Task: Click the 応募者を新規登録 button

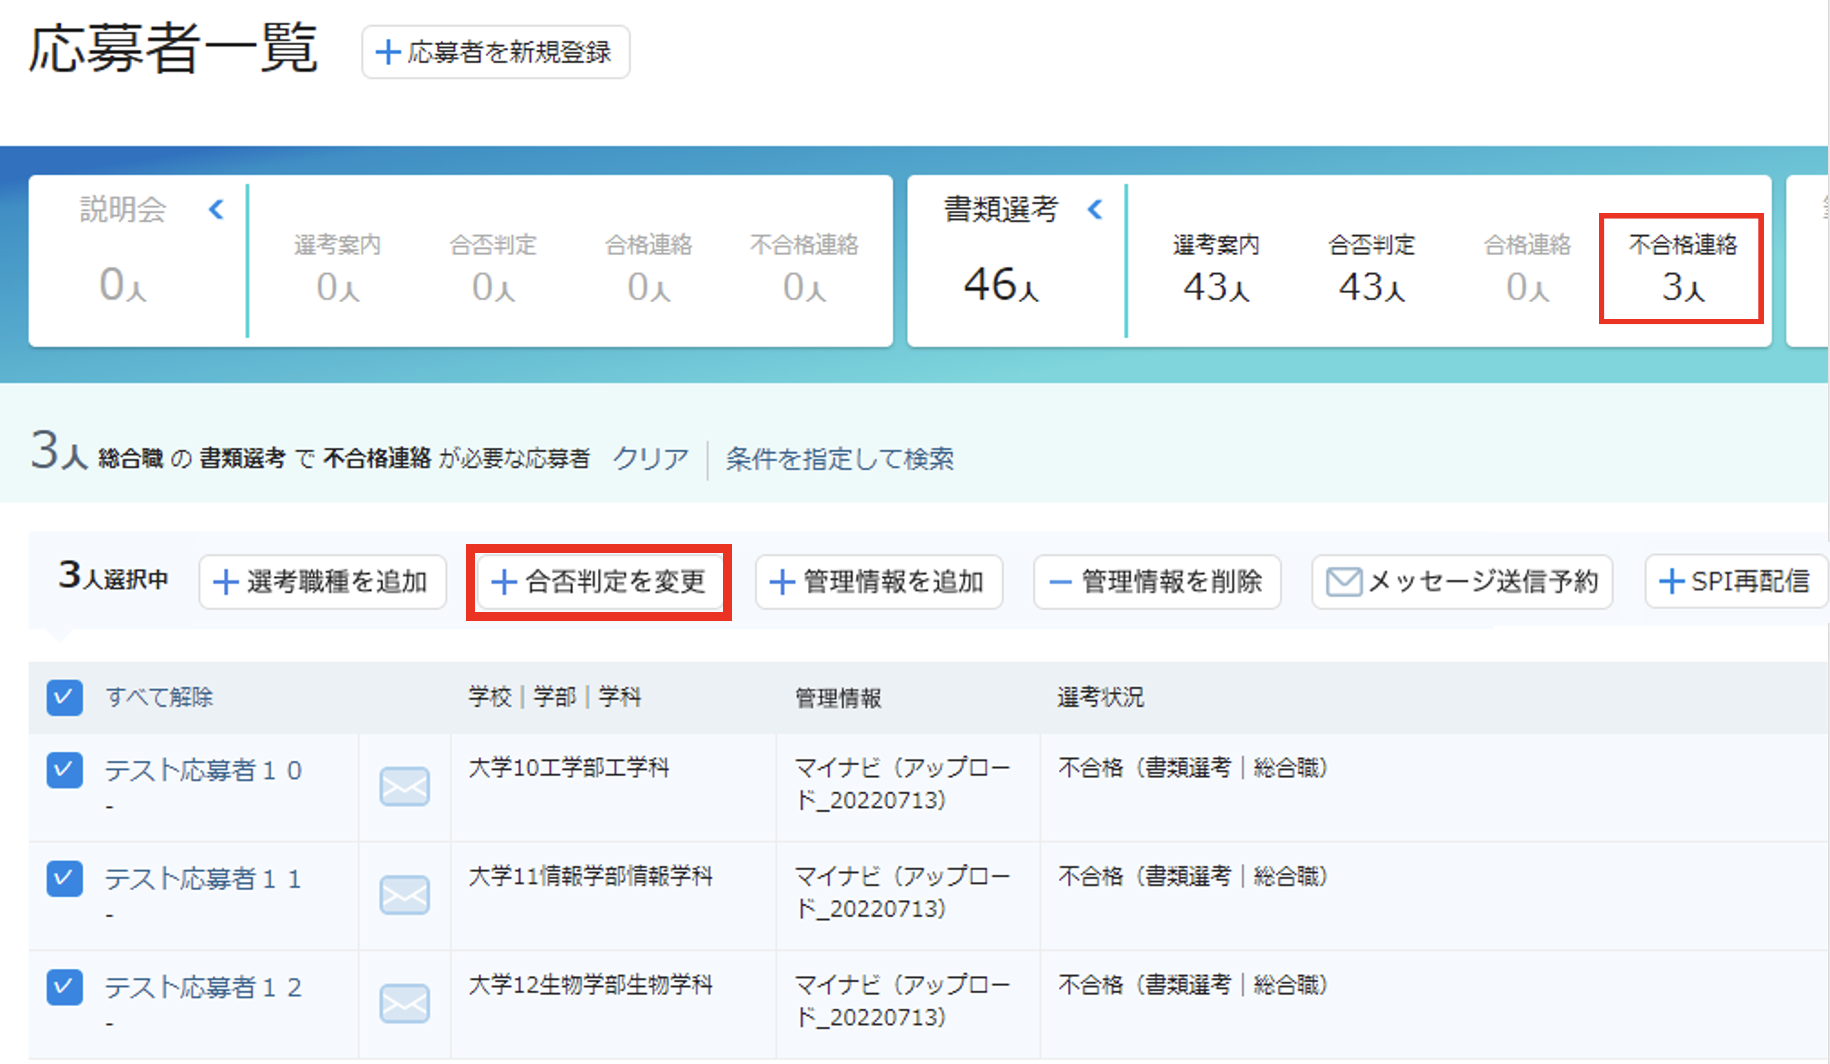Action: coord(496,52)
